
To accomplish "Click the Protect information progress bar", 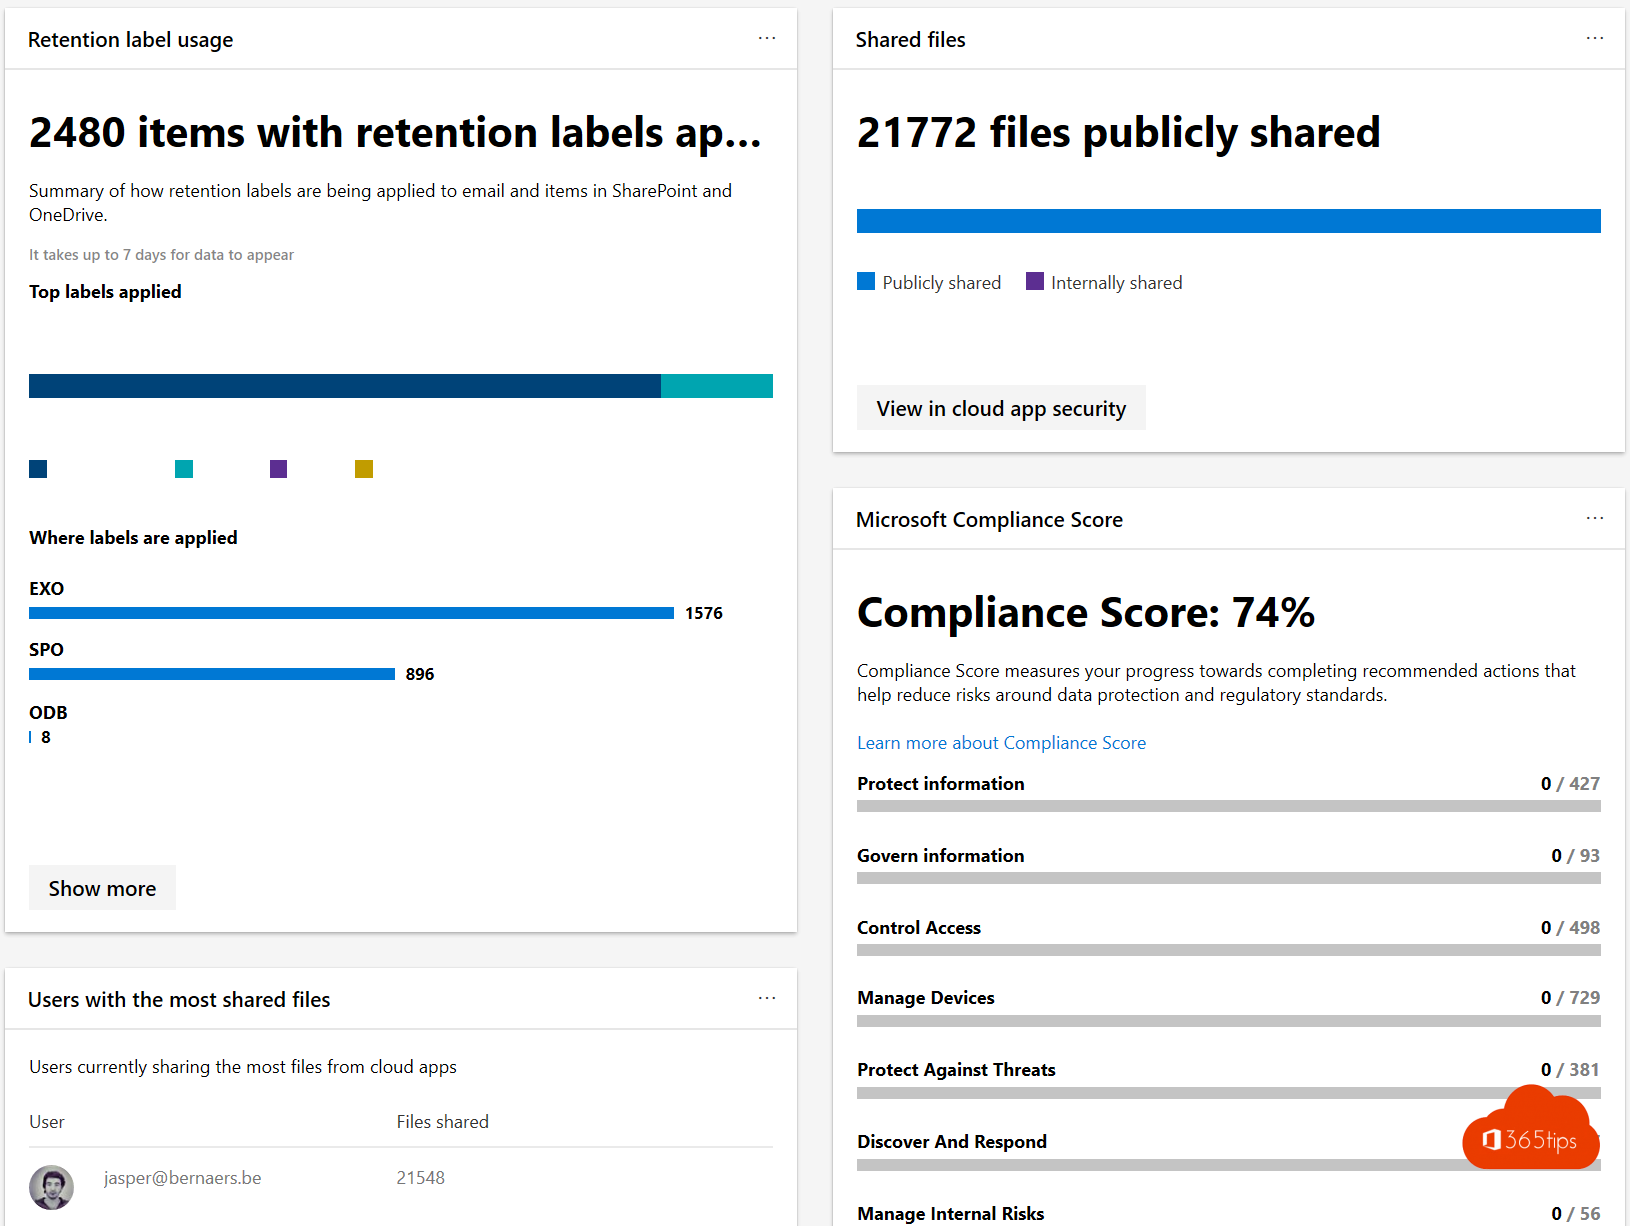I will pyautogui.click(x=1229, y=806).
